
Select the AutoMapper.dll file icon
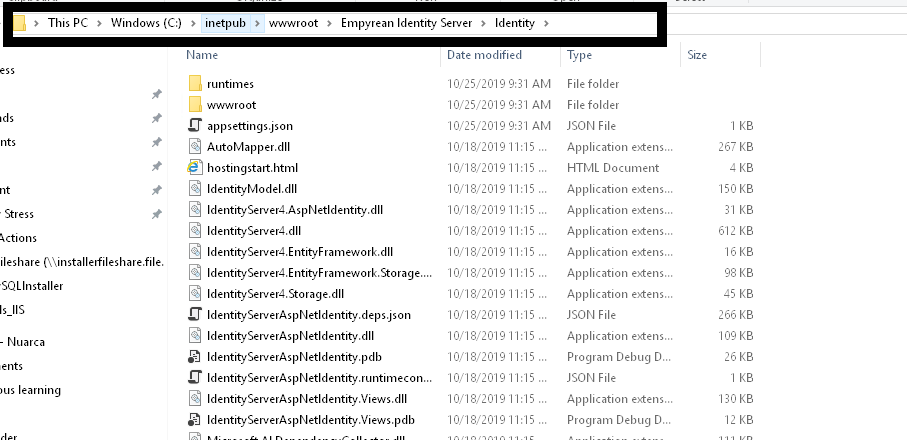196,147
